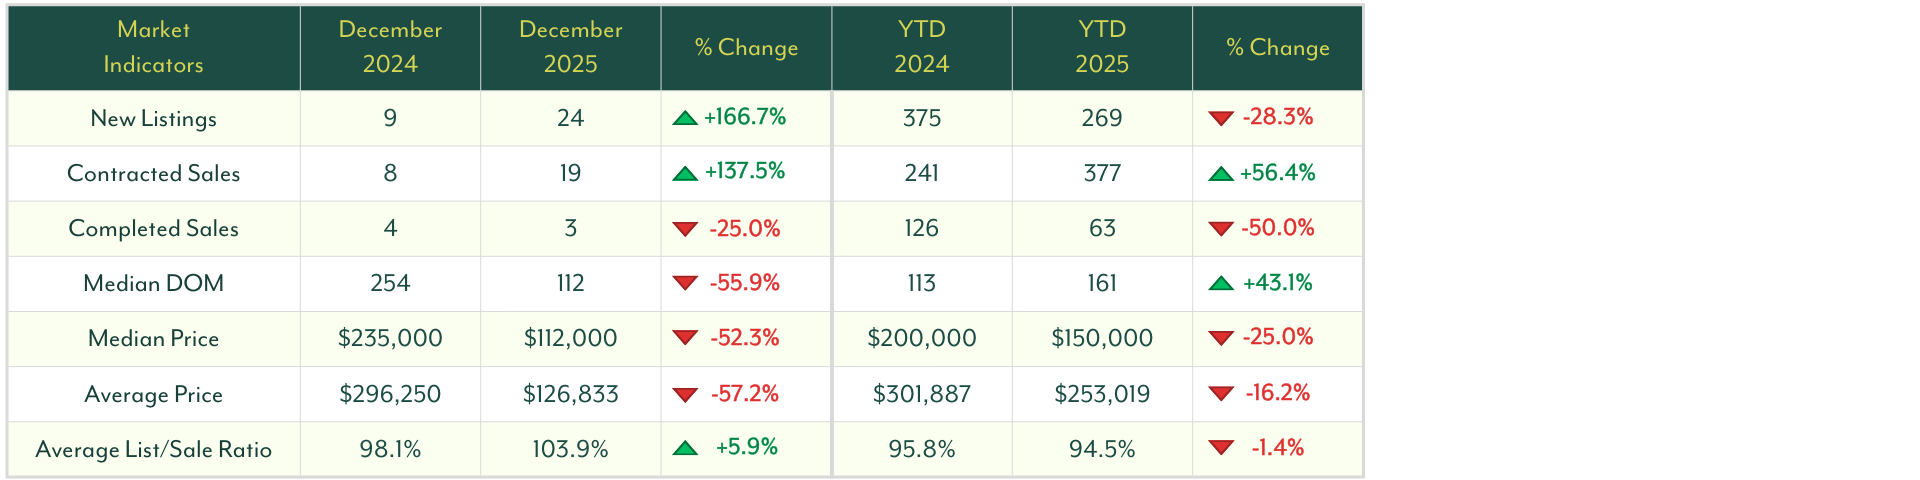Image resolution: width=1920 pixels, height=480 pixels.
Task: Click the green up arrow beside +5.9%
Action: pos(685,448)
